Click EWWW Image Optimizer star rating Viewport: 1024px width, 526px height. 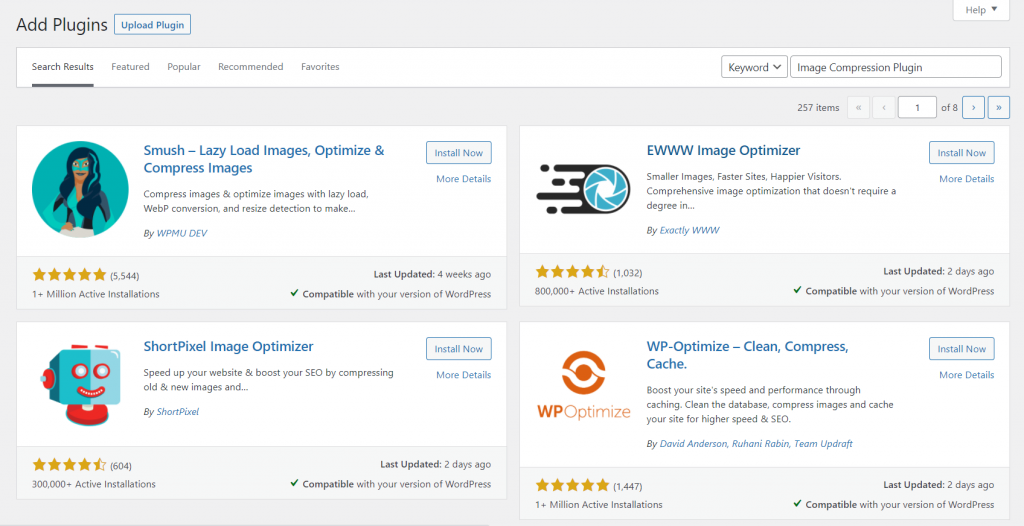[x=572, y=272]
